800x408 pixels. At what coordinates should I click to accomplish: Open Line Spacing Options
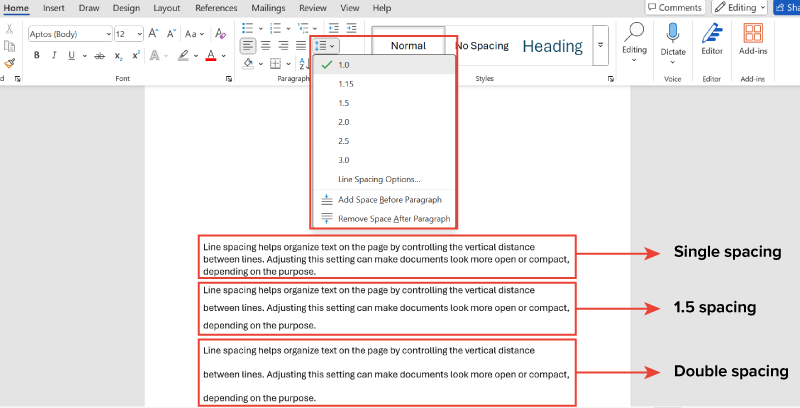[x=383, y=179]
